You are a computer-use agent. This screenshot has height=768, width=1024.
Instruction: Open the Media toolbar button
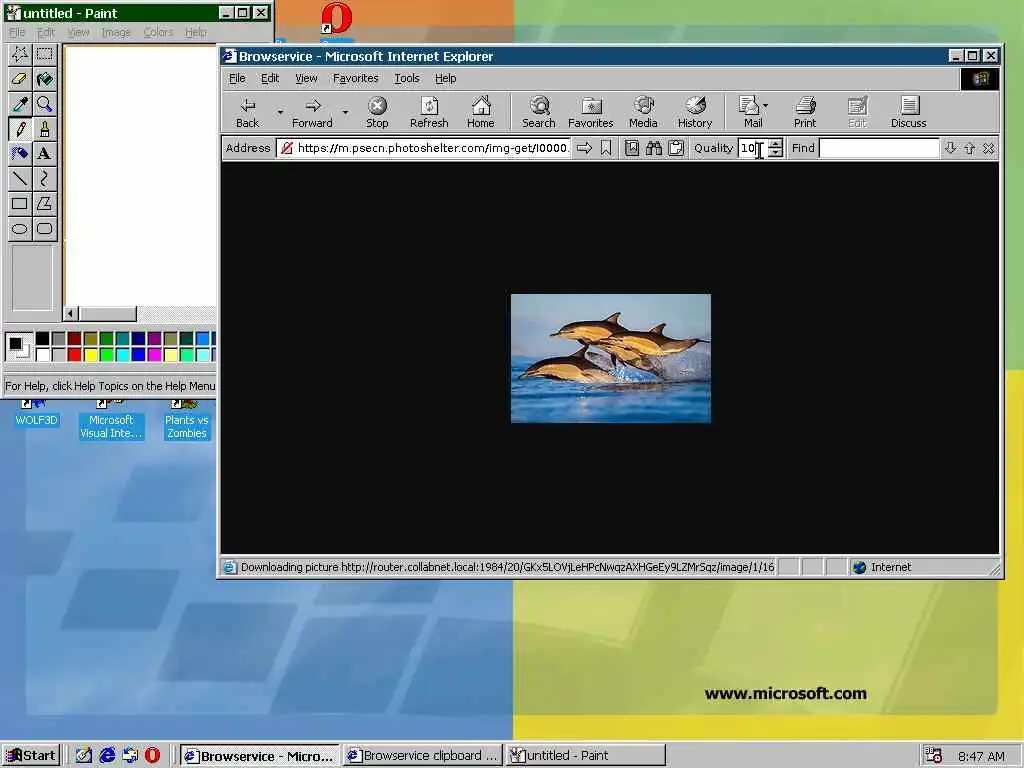click(x=643, y=112)
